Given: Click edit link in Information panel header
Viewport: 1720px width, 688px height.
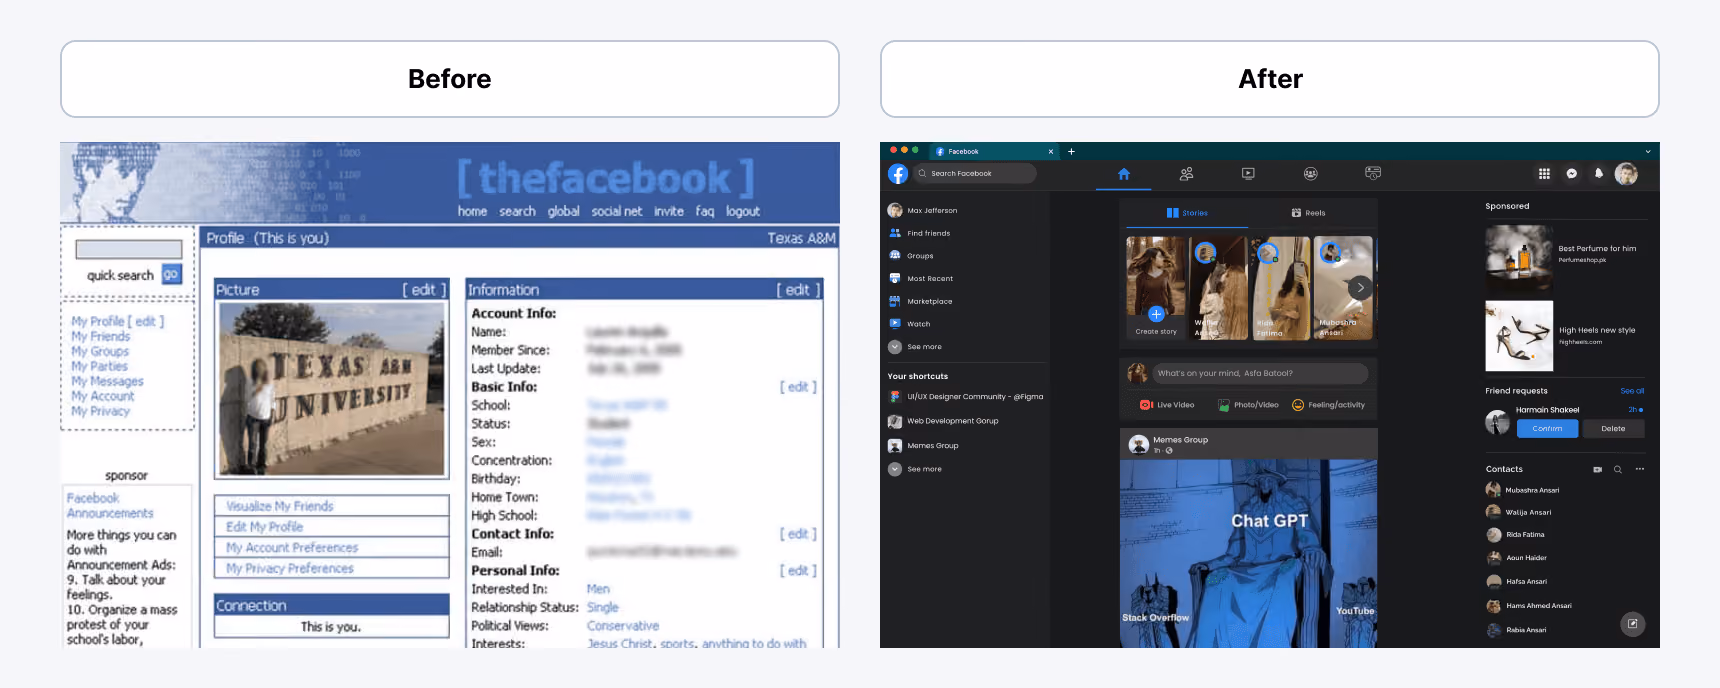Looking at the screenshot, I should [798, 290].
